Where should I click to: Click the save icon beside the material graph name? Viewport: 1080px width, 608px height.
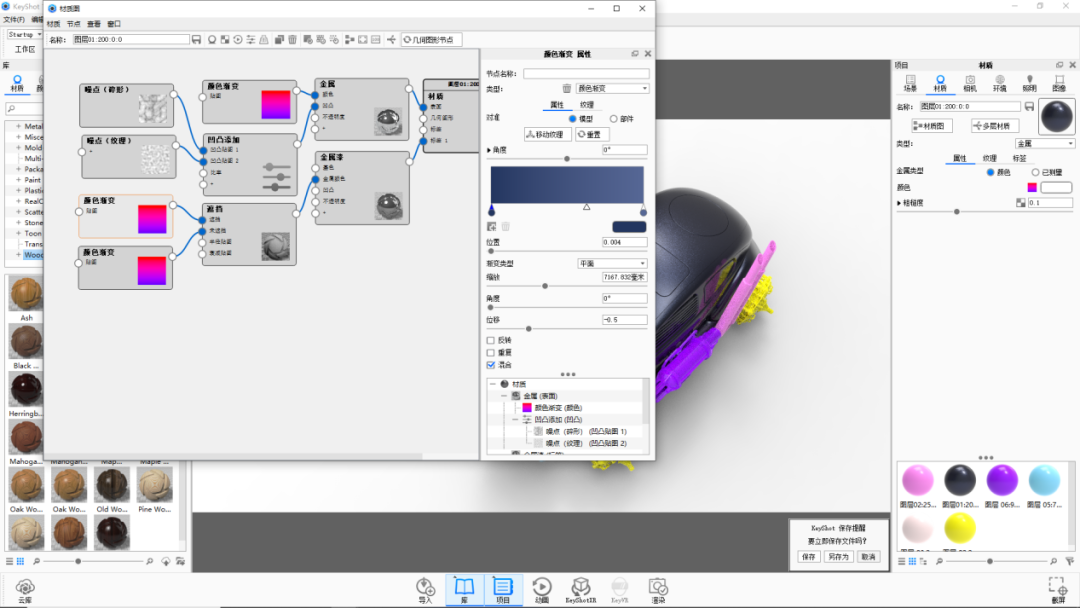[x=196, y=40]
